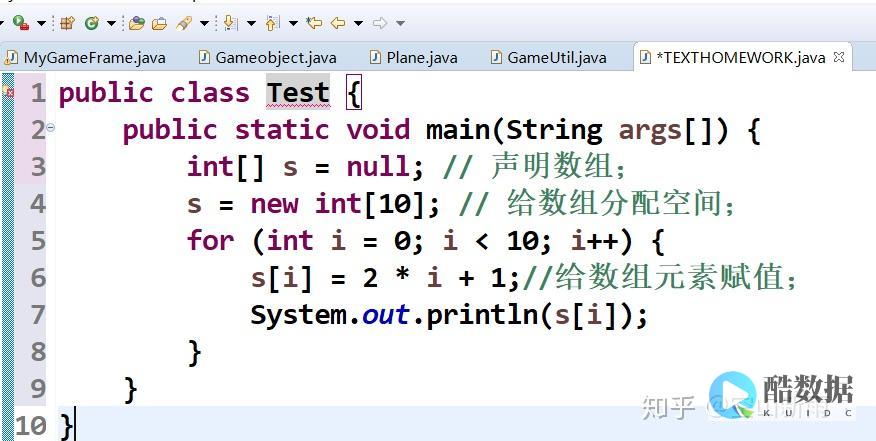Open the Back history dropdown arrow

358,23
